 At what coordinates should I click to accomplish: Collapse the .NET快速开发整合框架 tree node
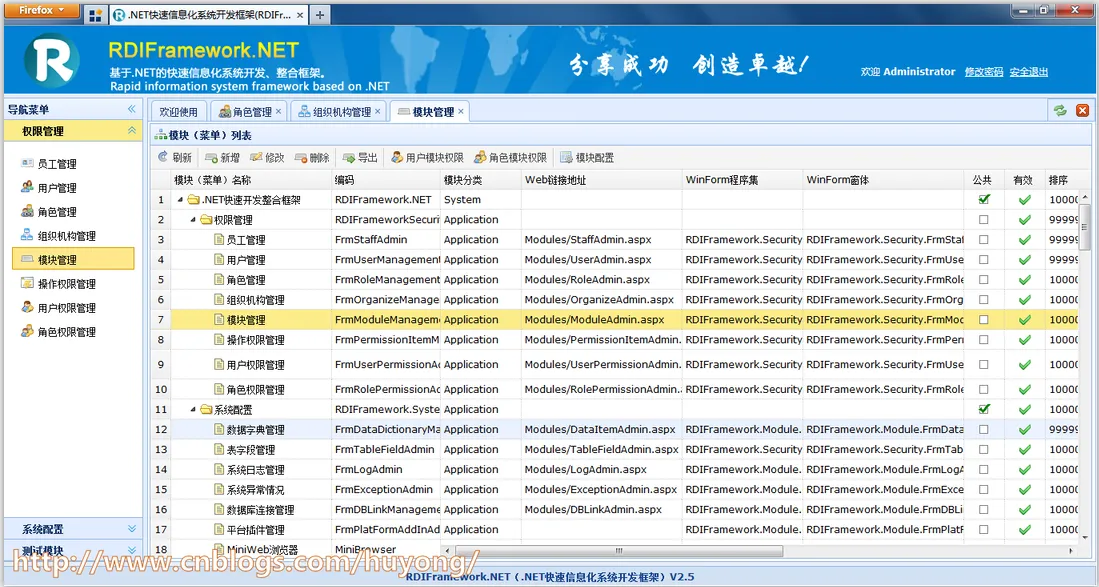pos(180,200)
